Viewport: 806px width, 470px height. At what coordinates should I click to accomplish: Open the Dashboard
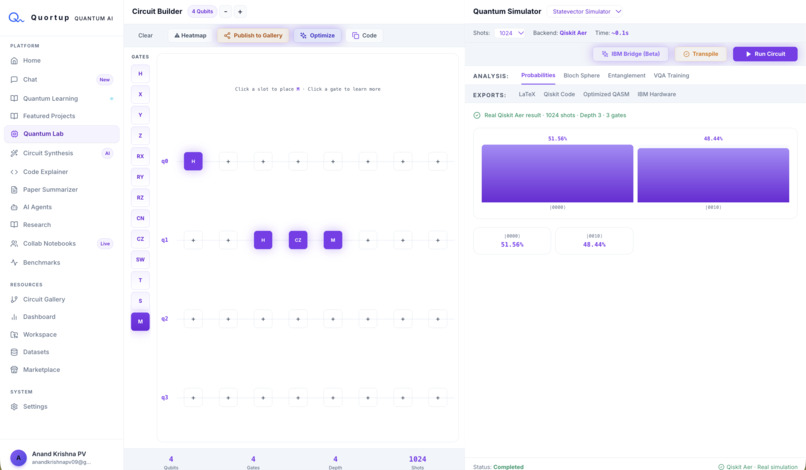[62, 317]
